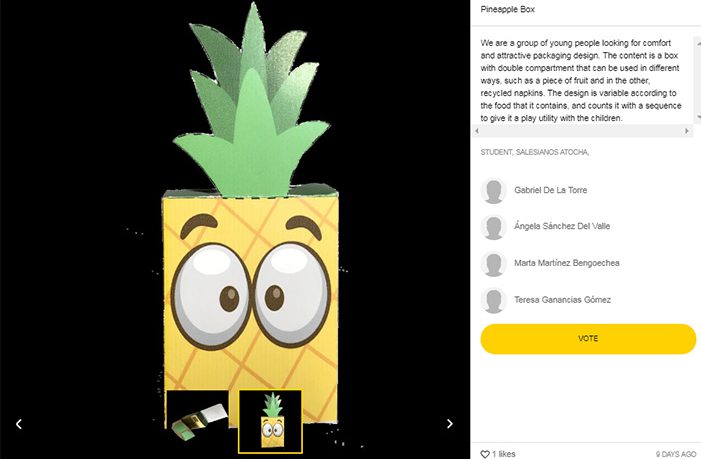Open Gabriel De La Torre profile link

click(550, 190)
